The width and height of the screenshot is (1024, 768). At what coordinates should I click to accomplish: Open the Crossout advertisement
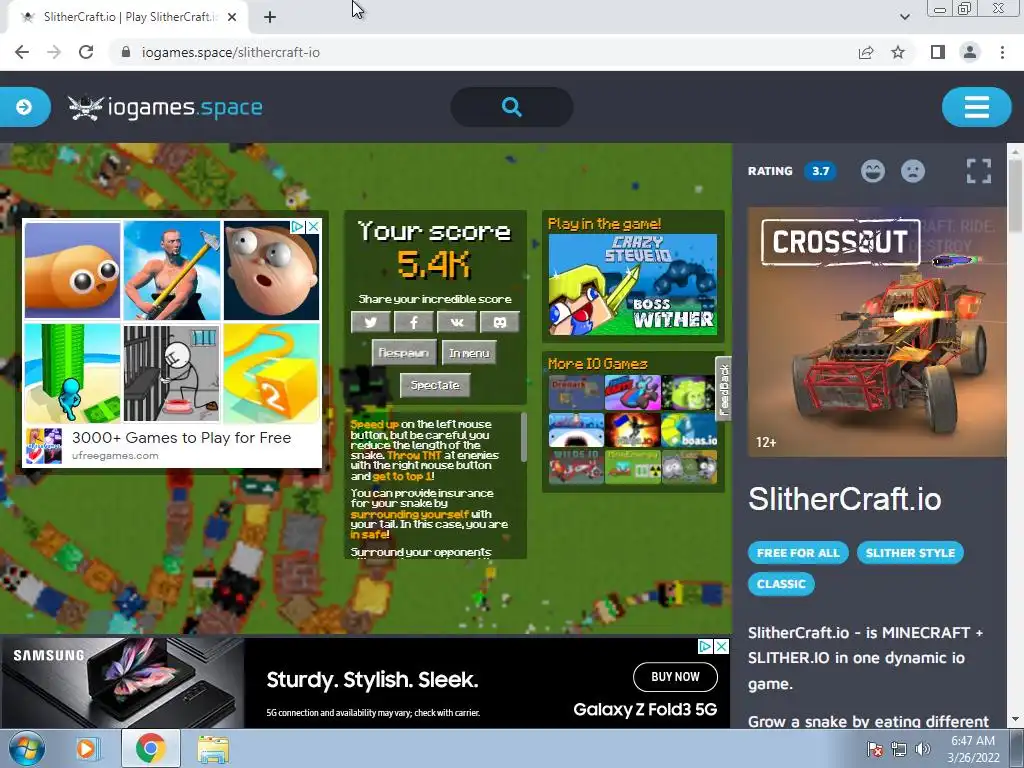click(877, 332)
